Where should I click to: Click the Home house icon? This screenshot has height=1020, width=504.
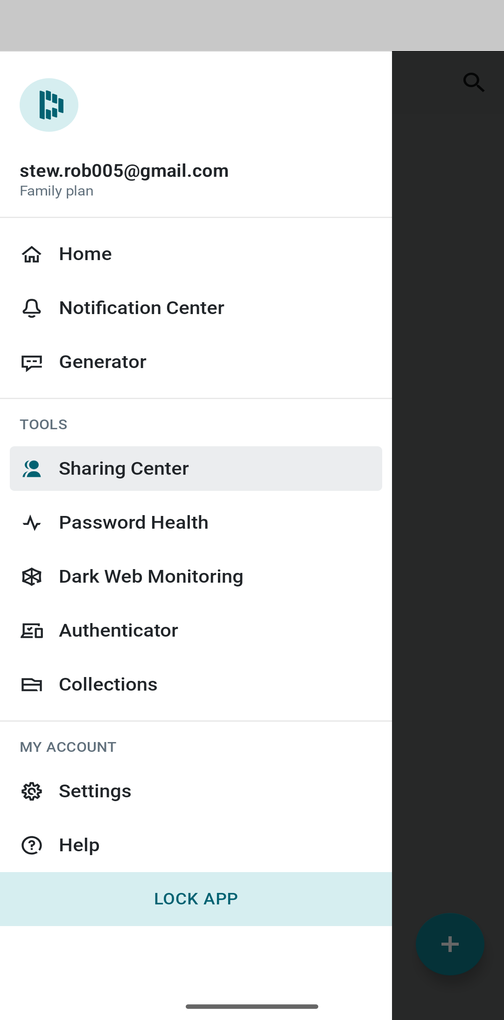click(x=31, y=254)
